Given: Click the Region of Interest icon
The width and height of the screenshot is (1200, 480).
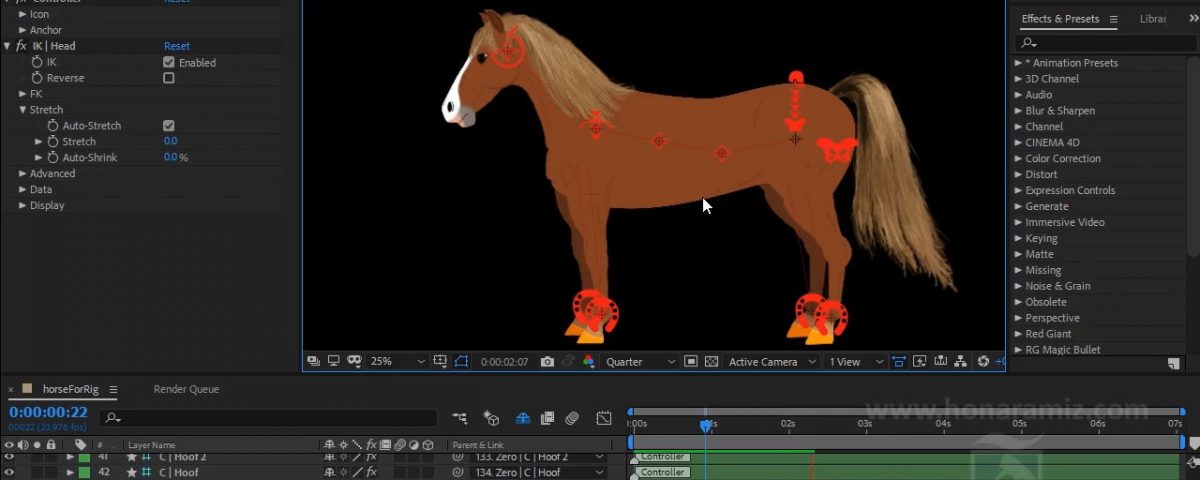Looking at the screenshot, I should click(690, 362).
